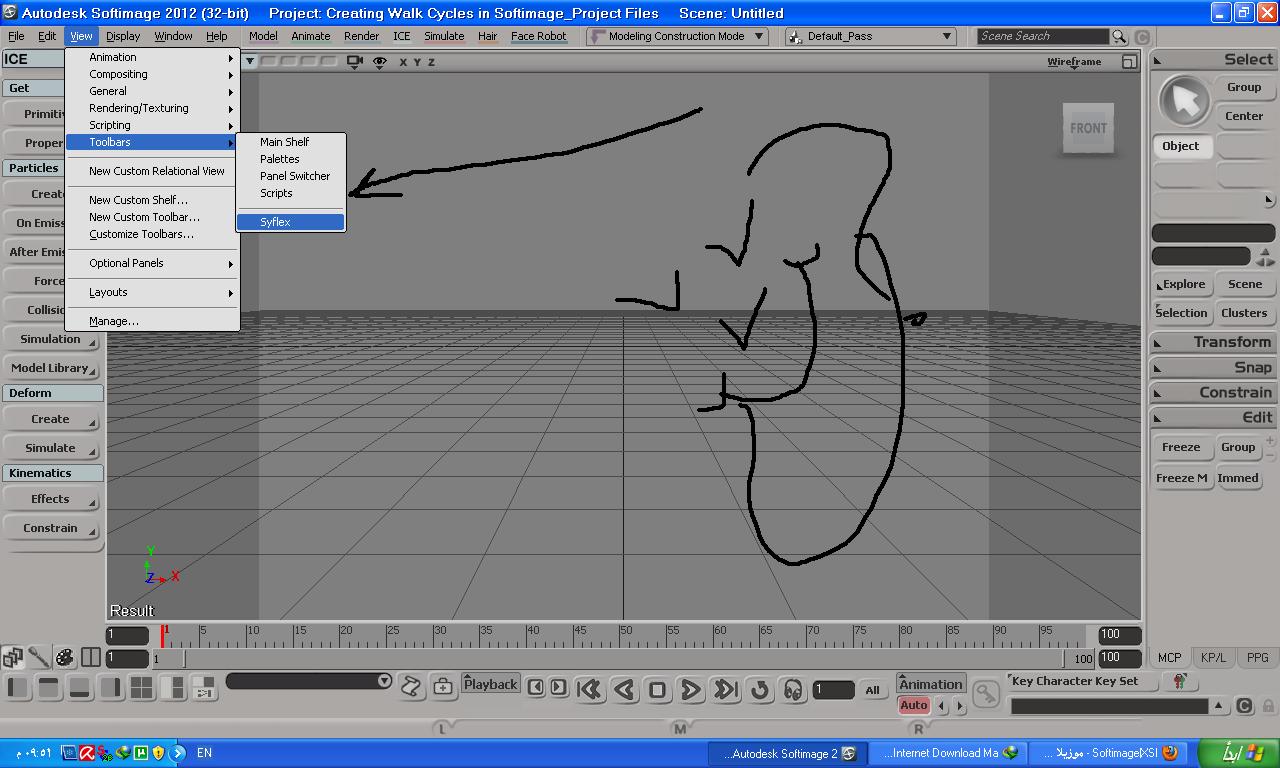Open viewport camera icon menu
This screenshot has height=768, width=1280.
pos(355,61)
